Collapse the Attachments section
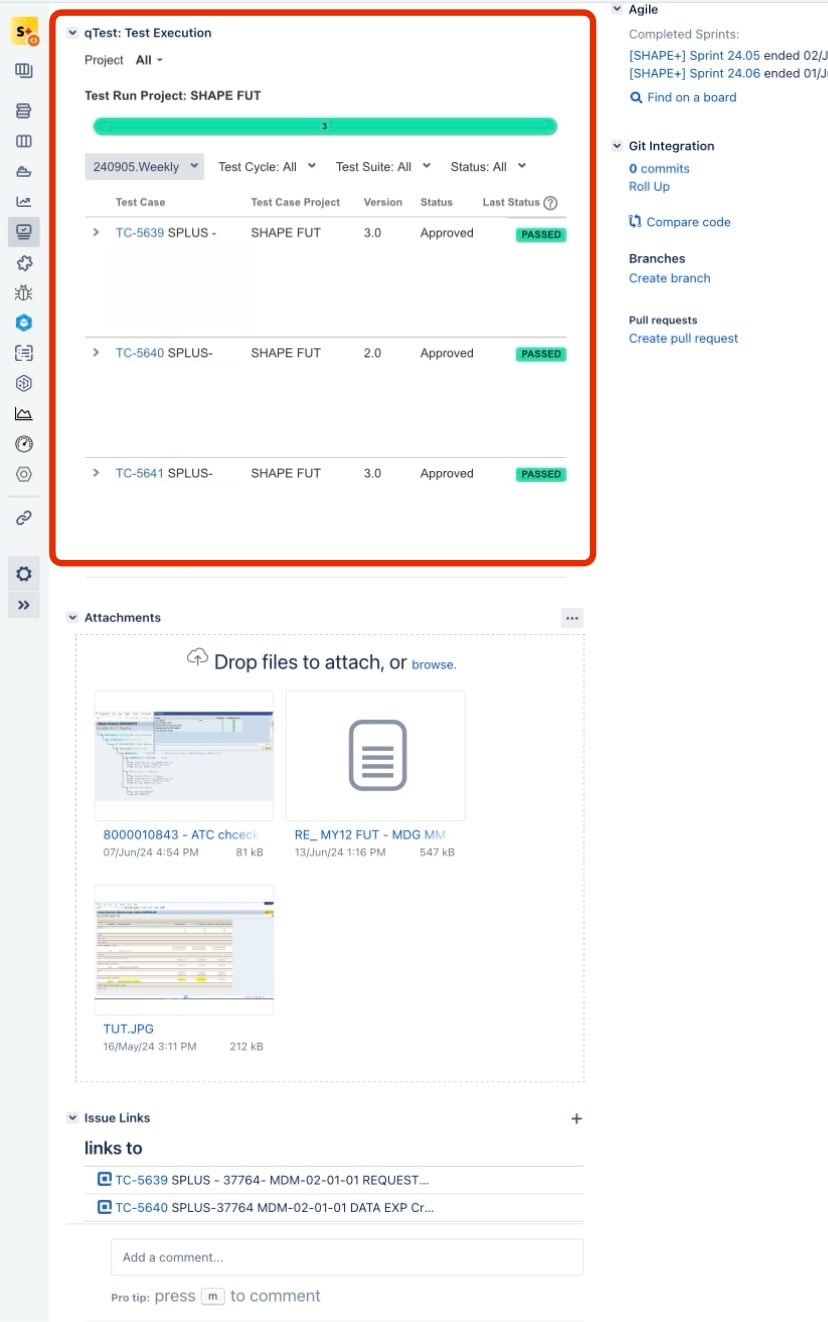The image size is (828, 1322). (x=72, y=618)
